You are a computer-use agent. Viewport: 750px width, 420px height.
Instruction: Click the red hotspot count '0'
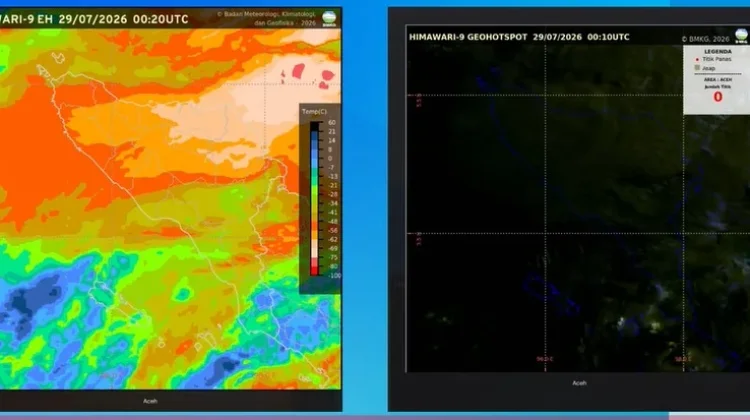point(718,97)
